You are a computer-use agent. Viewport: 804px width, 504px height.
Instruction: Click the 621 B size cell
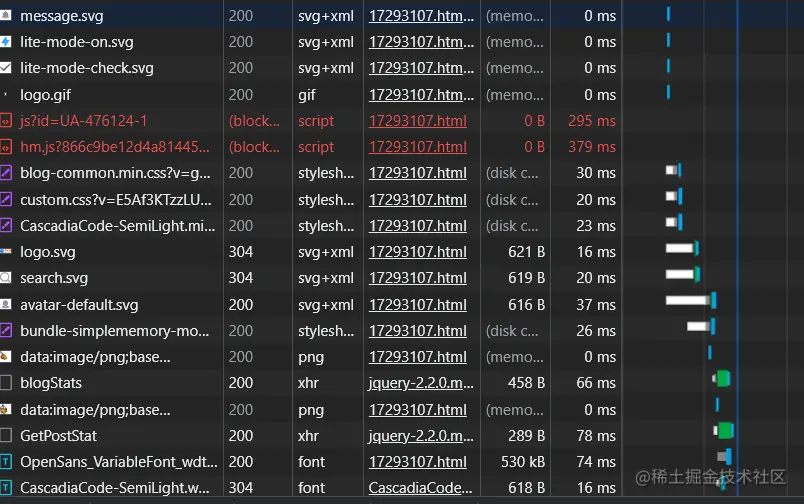point(526,252)
